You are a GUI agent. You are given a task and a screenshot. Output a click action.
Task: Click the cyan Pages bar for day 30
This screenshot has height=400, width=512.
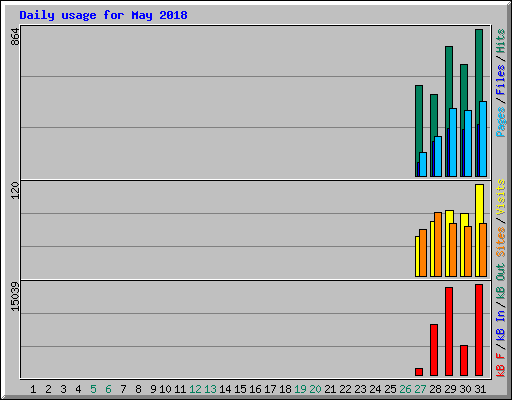[x=468, y=144]
